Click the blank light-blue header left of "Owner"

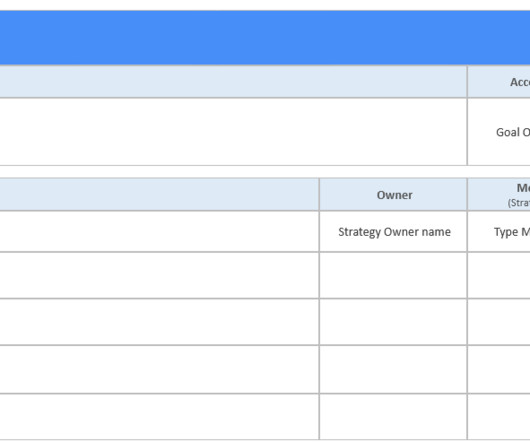pyautogui.click(x=159, y=195)
